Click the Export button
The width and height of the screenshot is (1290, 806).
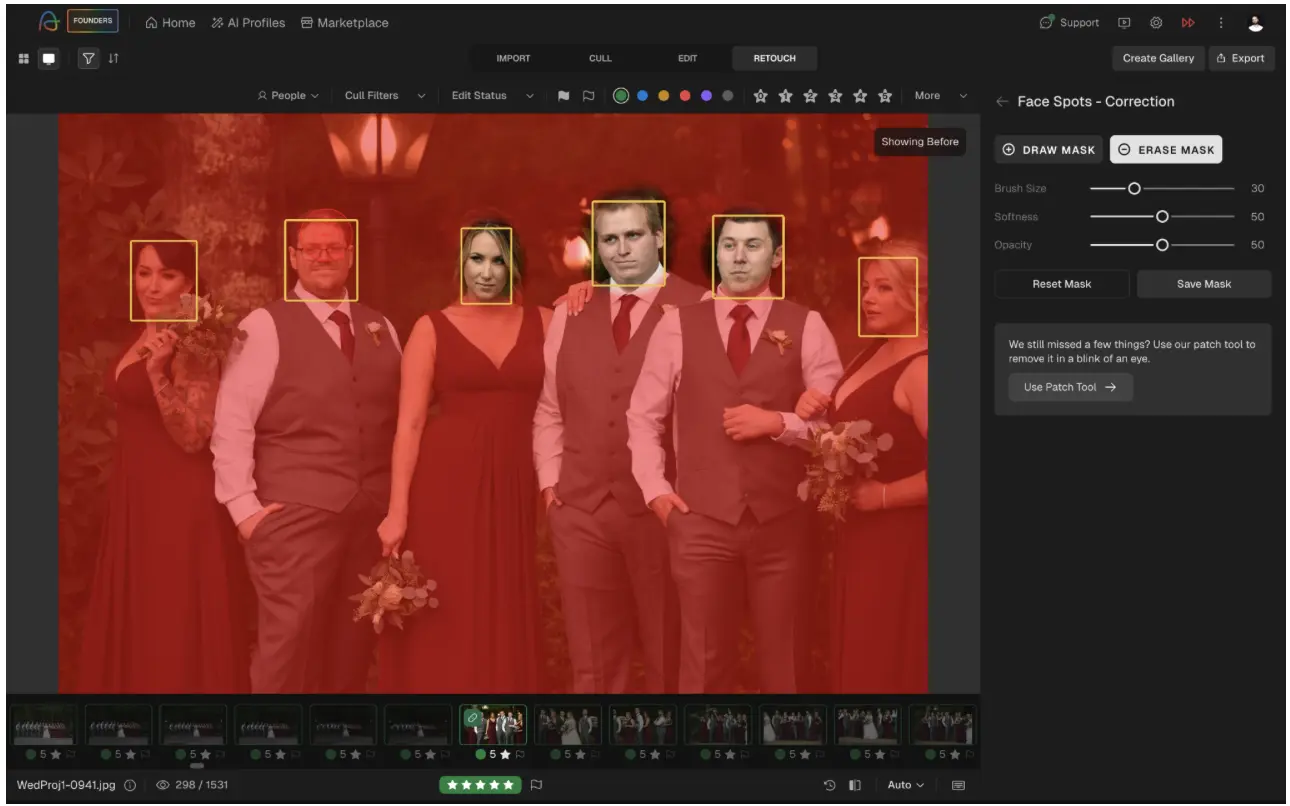1241,58
